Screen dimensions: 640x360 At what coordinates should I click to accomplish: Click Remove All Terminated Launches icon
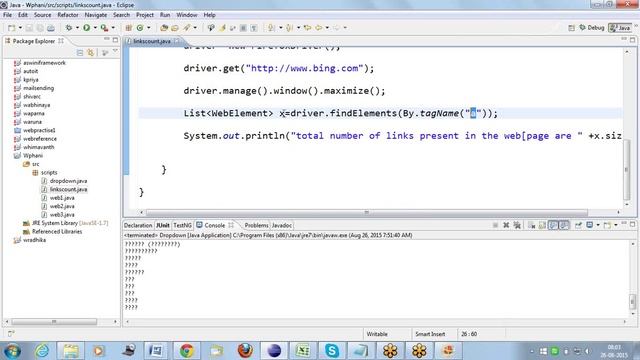click(517, 225)
